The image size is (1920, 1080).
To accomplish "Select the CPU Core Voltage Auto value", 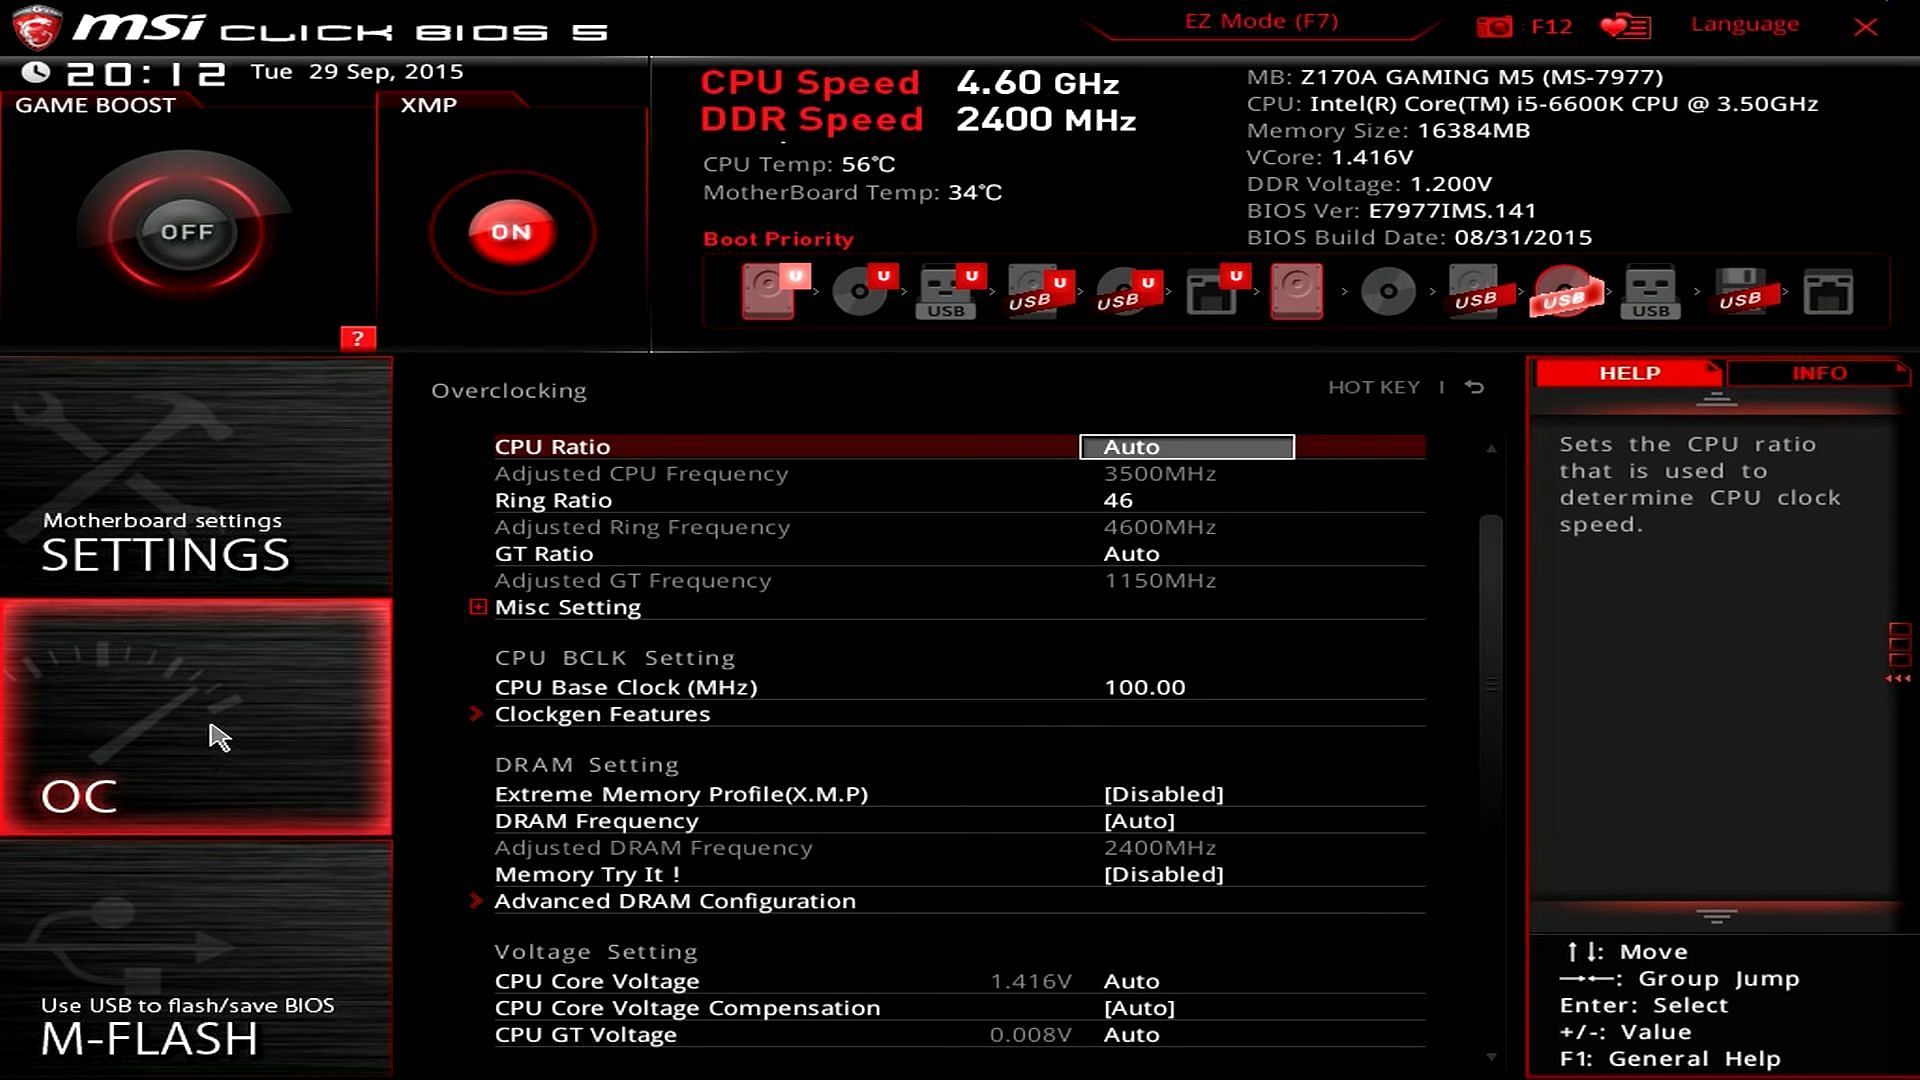I will [x=1131, y=981].
